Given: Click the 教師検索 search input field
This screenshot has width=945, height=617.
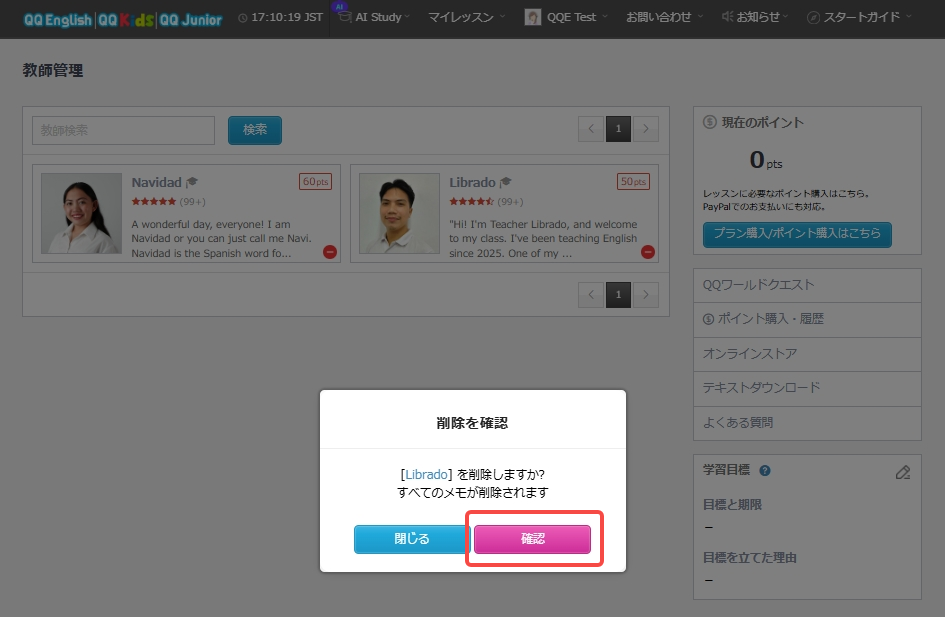Looking at the screenshot, I should pos(122,130).
